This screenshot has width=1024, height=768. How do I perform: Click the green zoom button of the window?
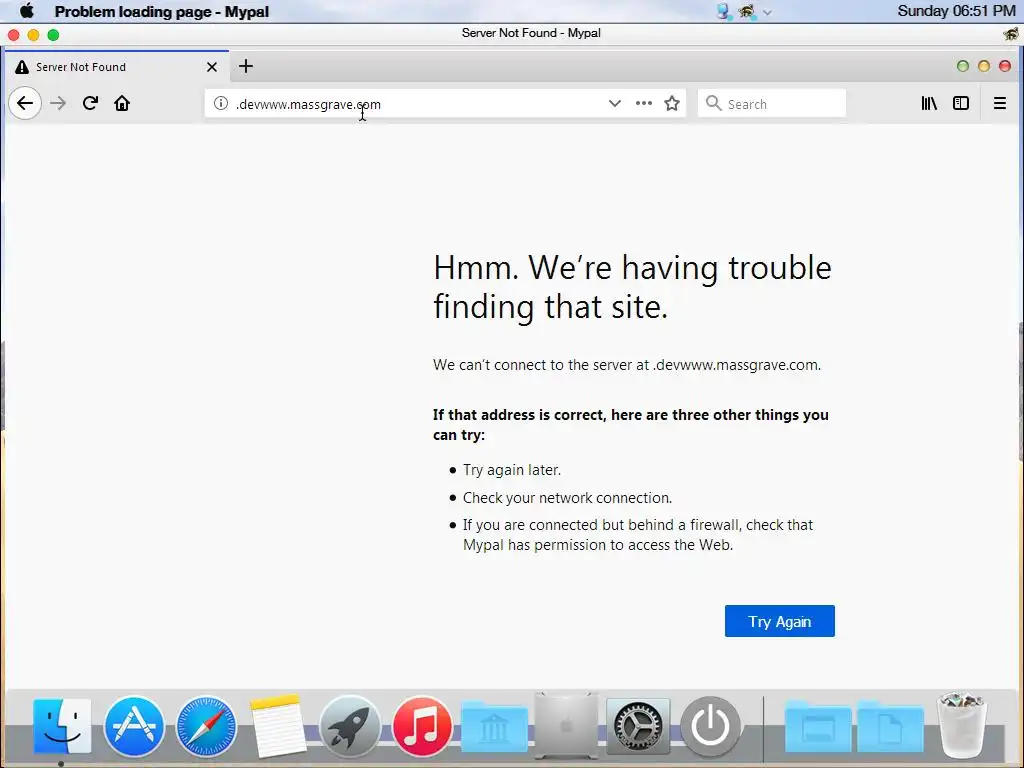pos(54,35)
